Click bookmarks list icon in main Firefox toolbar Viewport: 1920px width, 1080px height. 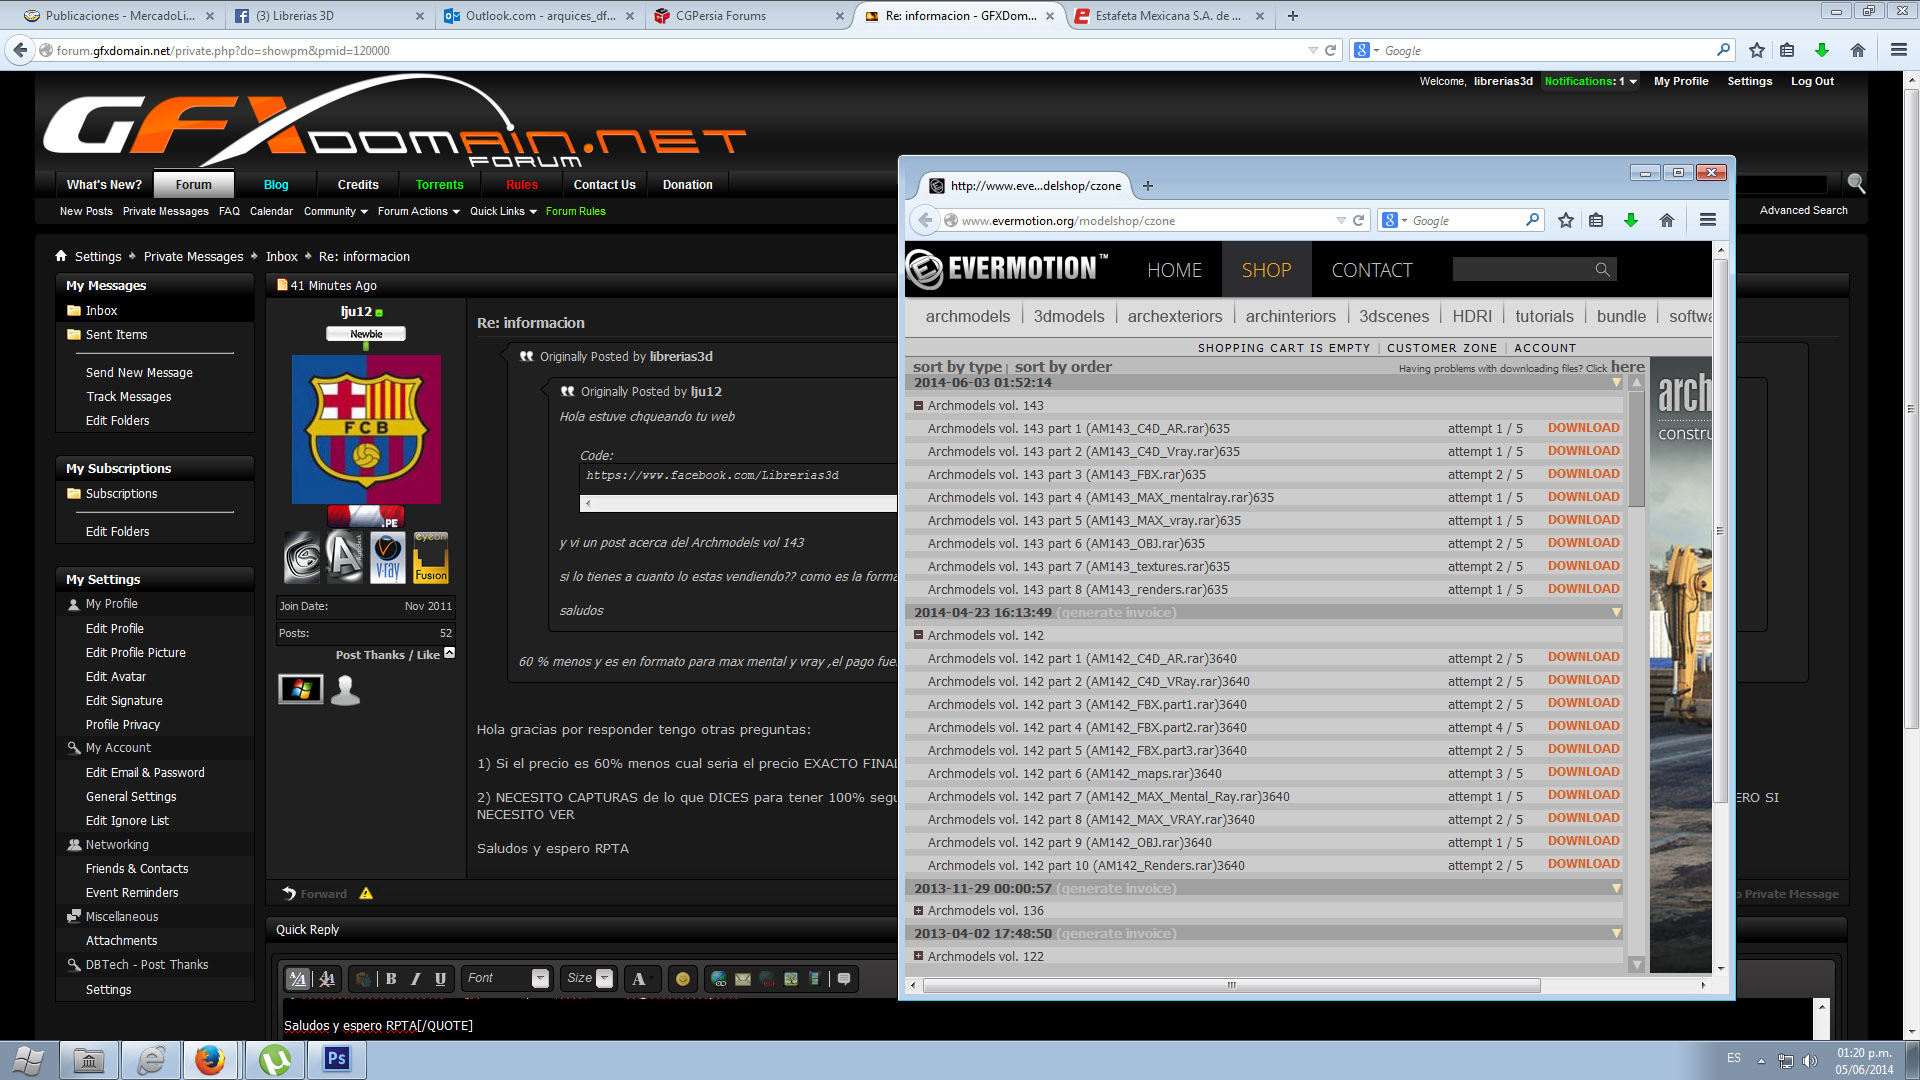click(x=1787, y=50)
